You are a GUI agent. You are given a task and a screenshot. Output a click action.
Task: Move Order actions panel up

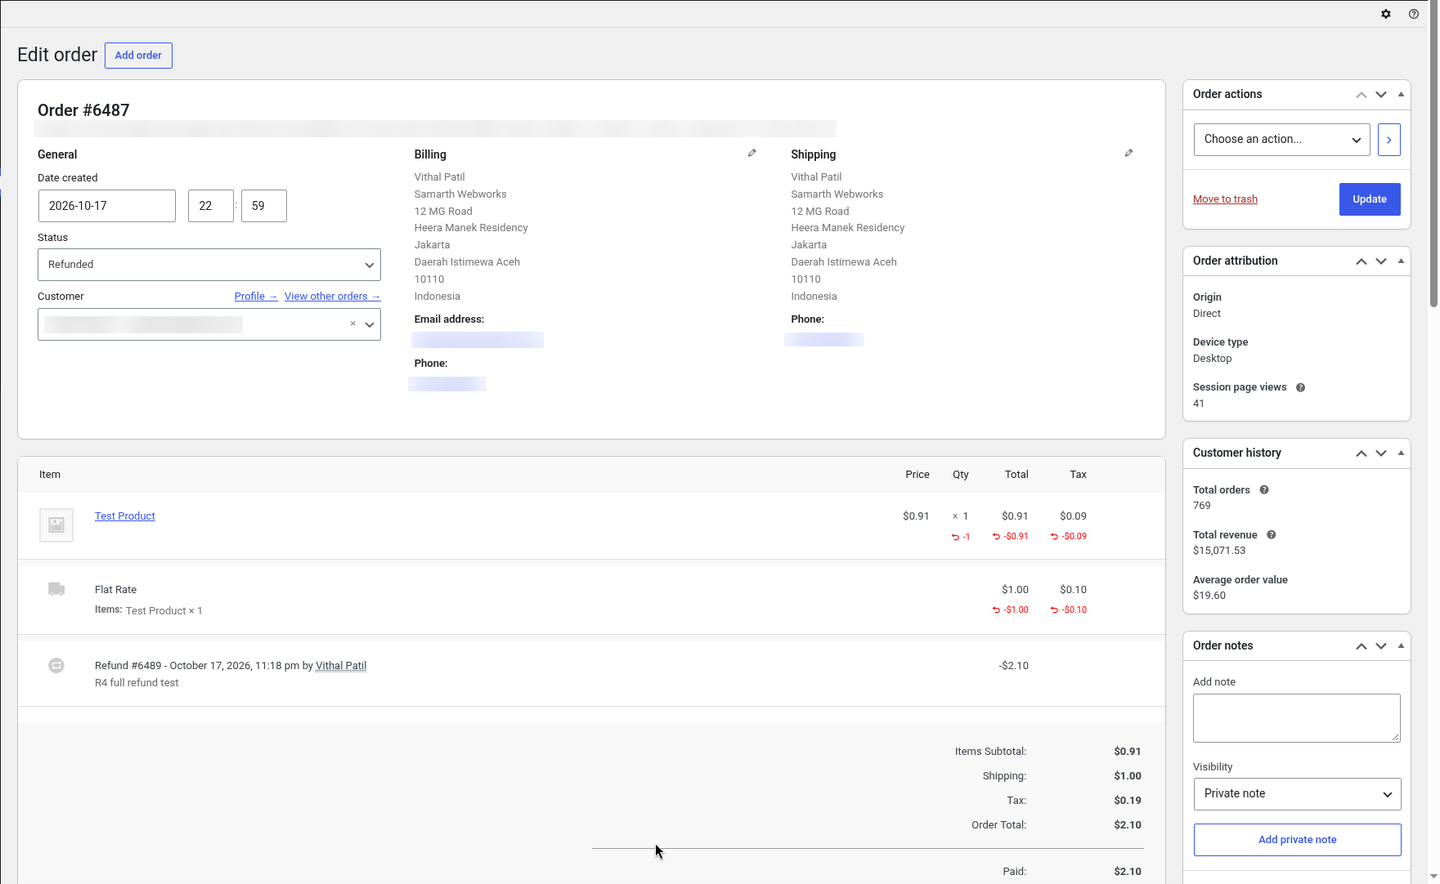1361,94
